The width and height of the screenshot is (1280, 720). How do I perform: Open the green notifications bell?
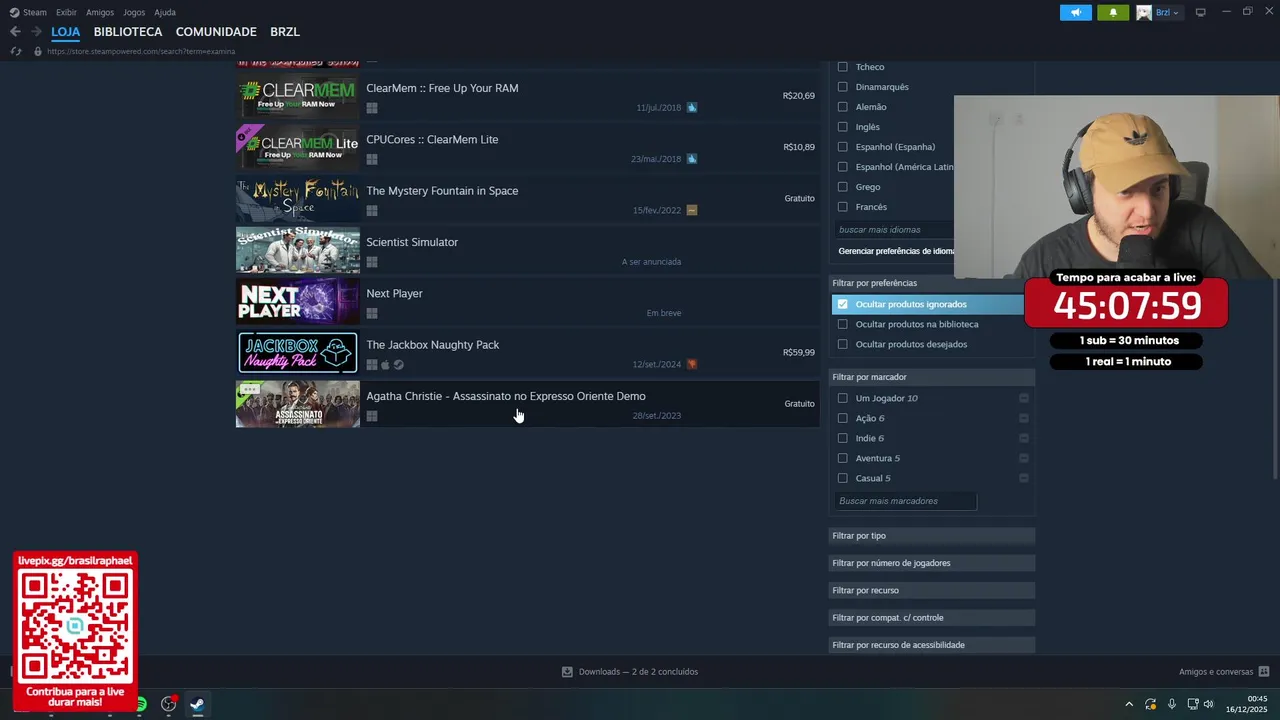pyautogui.click(x=1113, y=12)
